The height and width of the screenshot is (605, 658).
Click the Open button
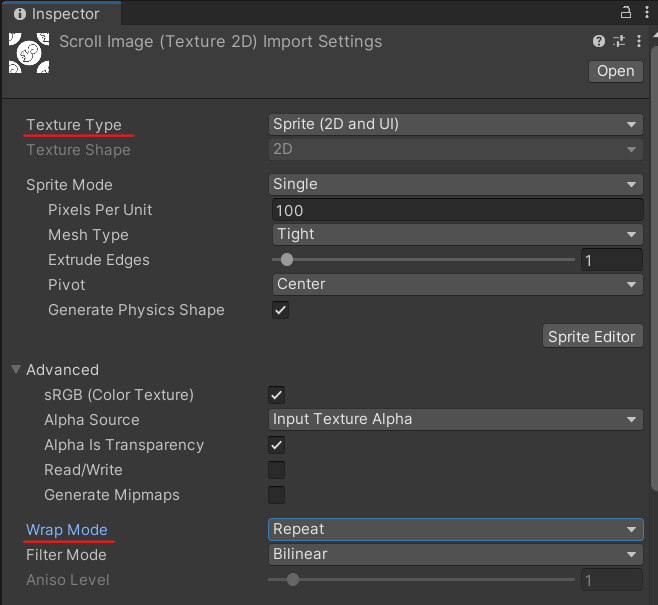616,71
